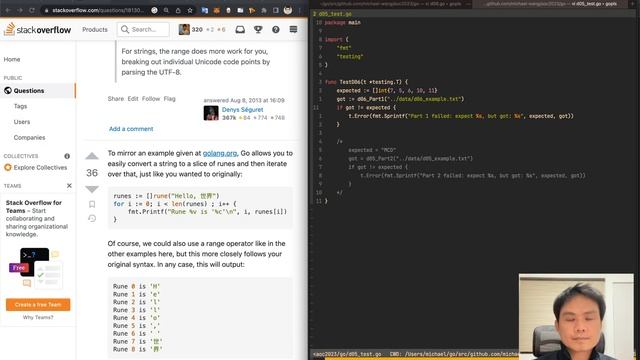
Task: Open the achievements trophy icon
Action: [258, 29]
